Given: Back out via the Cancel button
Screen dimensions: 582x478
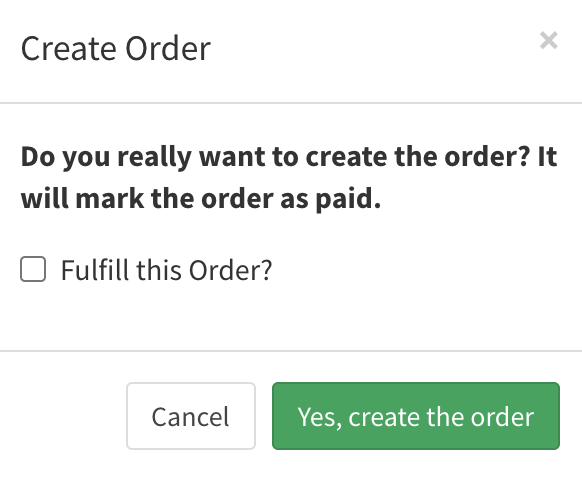Looking at the screenshot, I should point(191,416).
